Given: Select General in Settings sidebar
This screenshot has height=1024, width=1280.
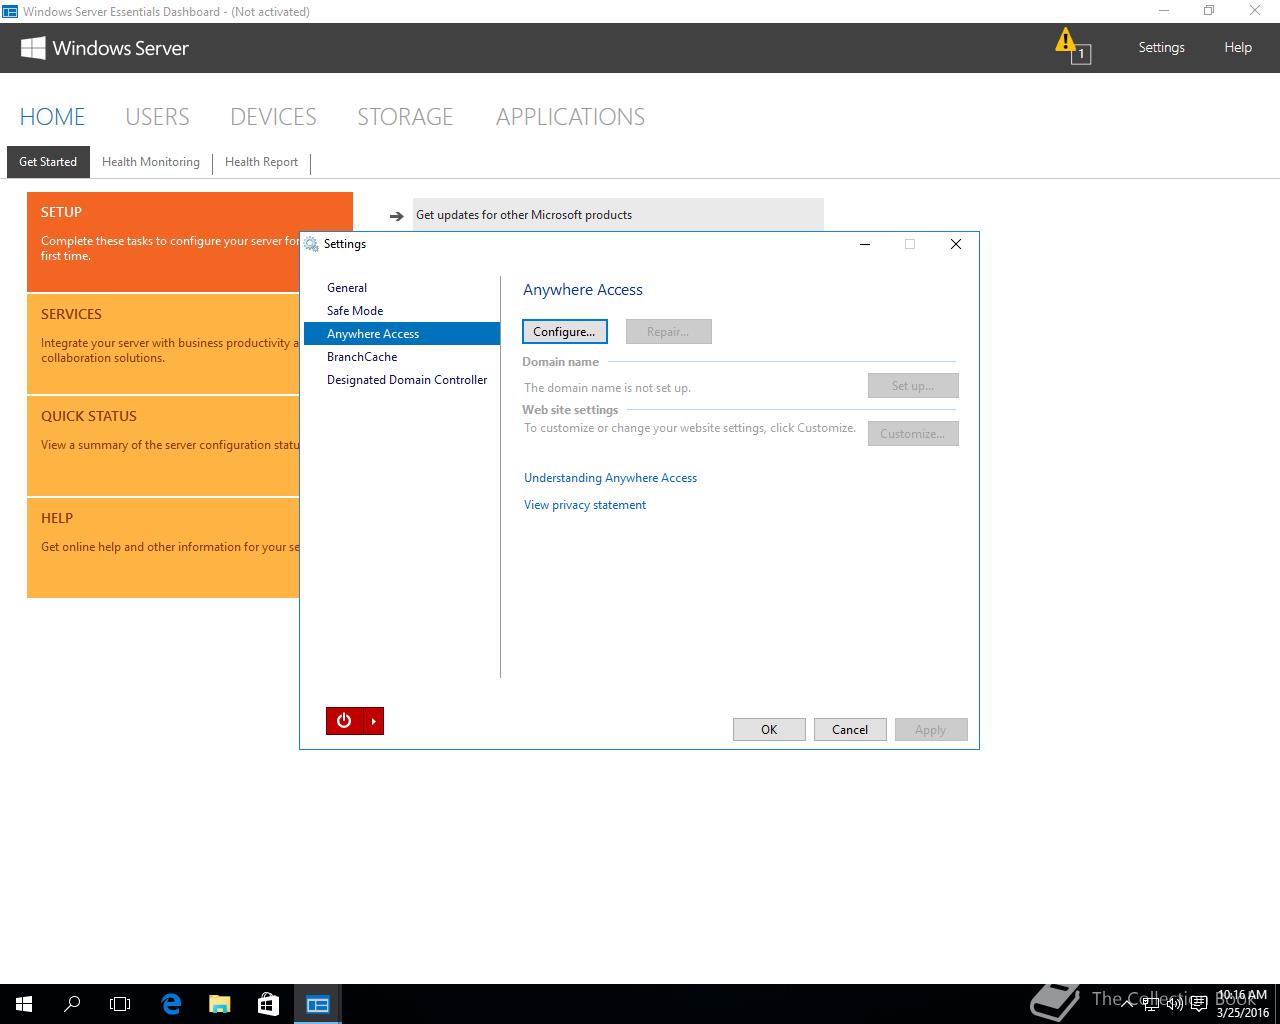Looking at the screenshot, I should pyautogui.click(x=402, y=288).
